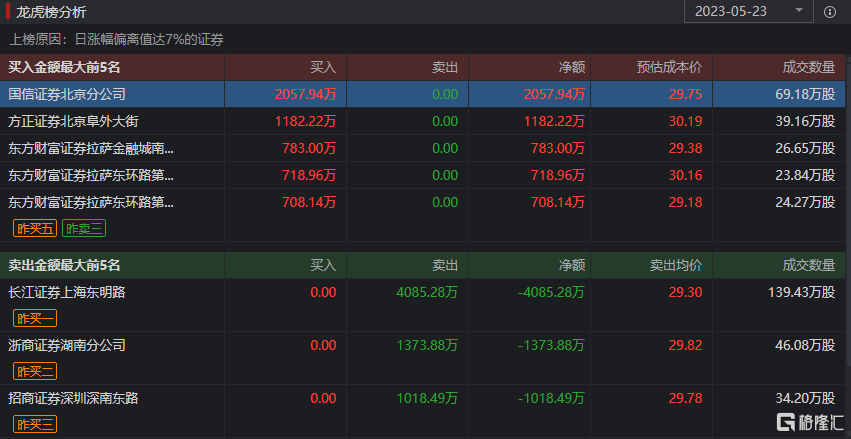Sort buy table by 买入 column header
Viewport: 851px width, 439px height.
(x=323, y=67)
